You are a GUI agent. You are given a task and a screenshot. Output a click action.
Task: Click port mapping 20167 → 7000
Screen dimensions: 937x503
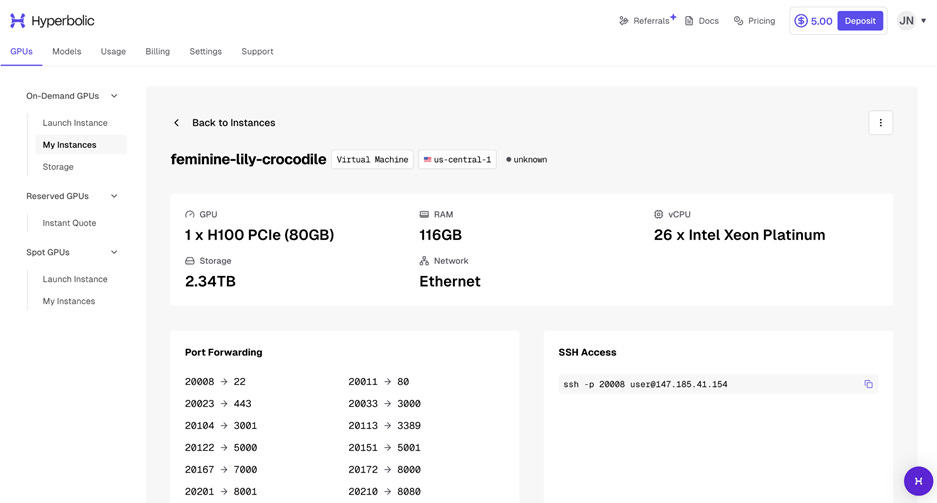pyautogui.click(x=221, y=470)
